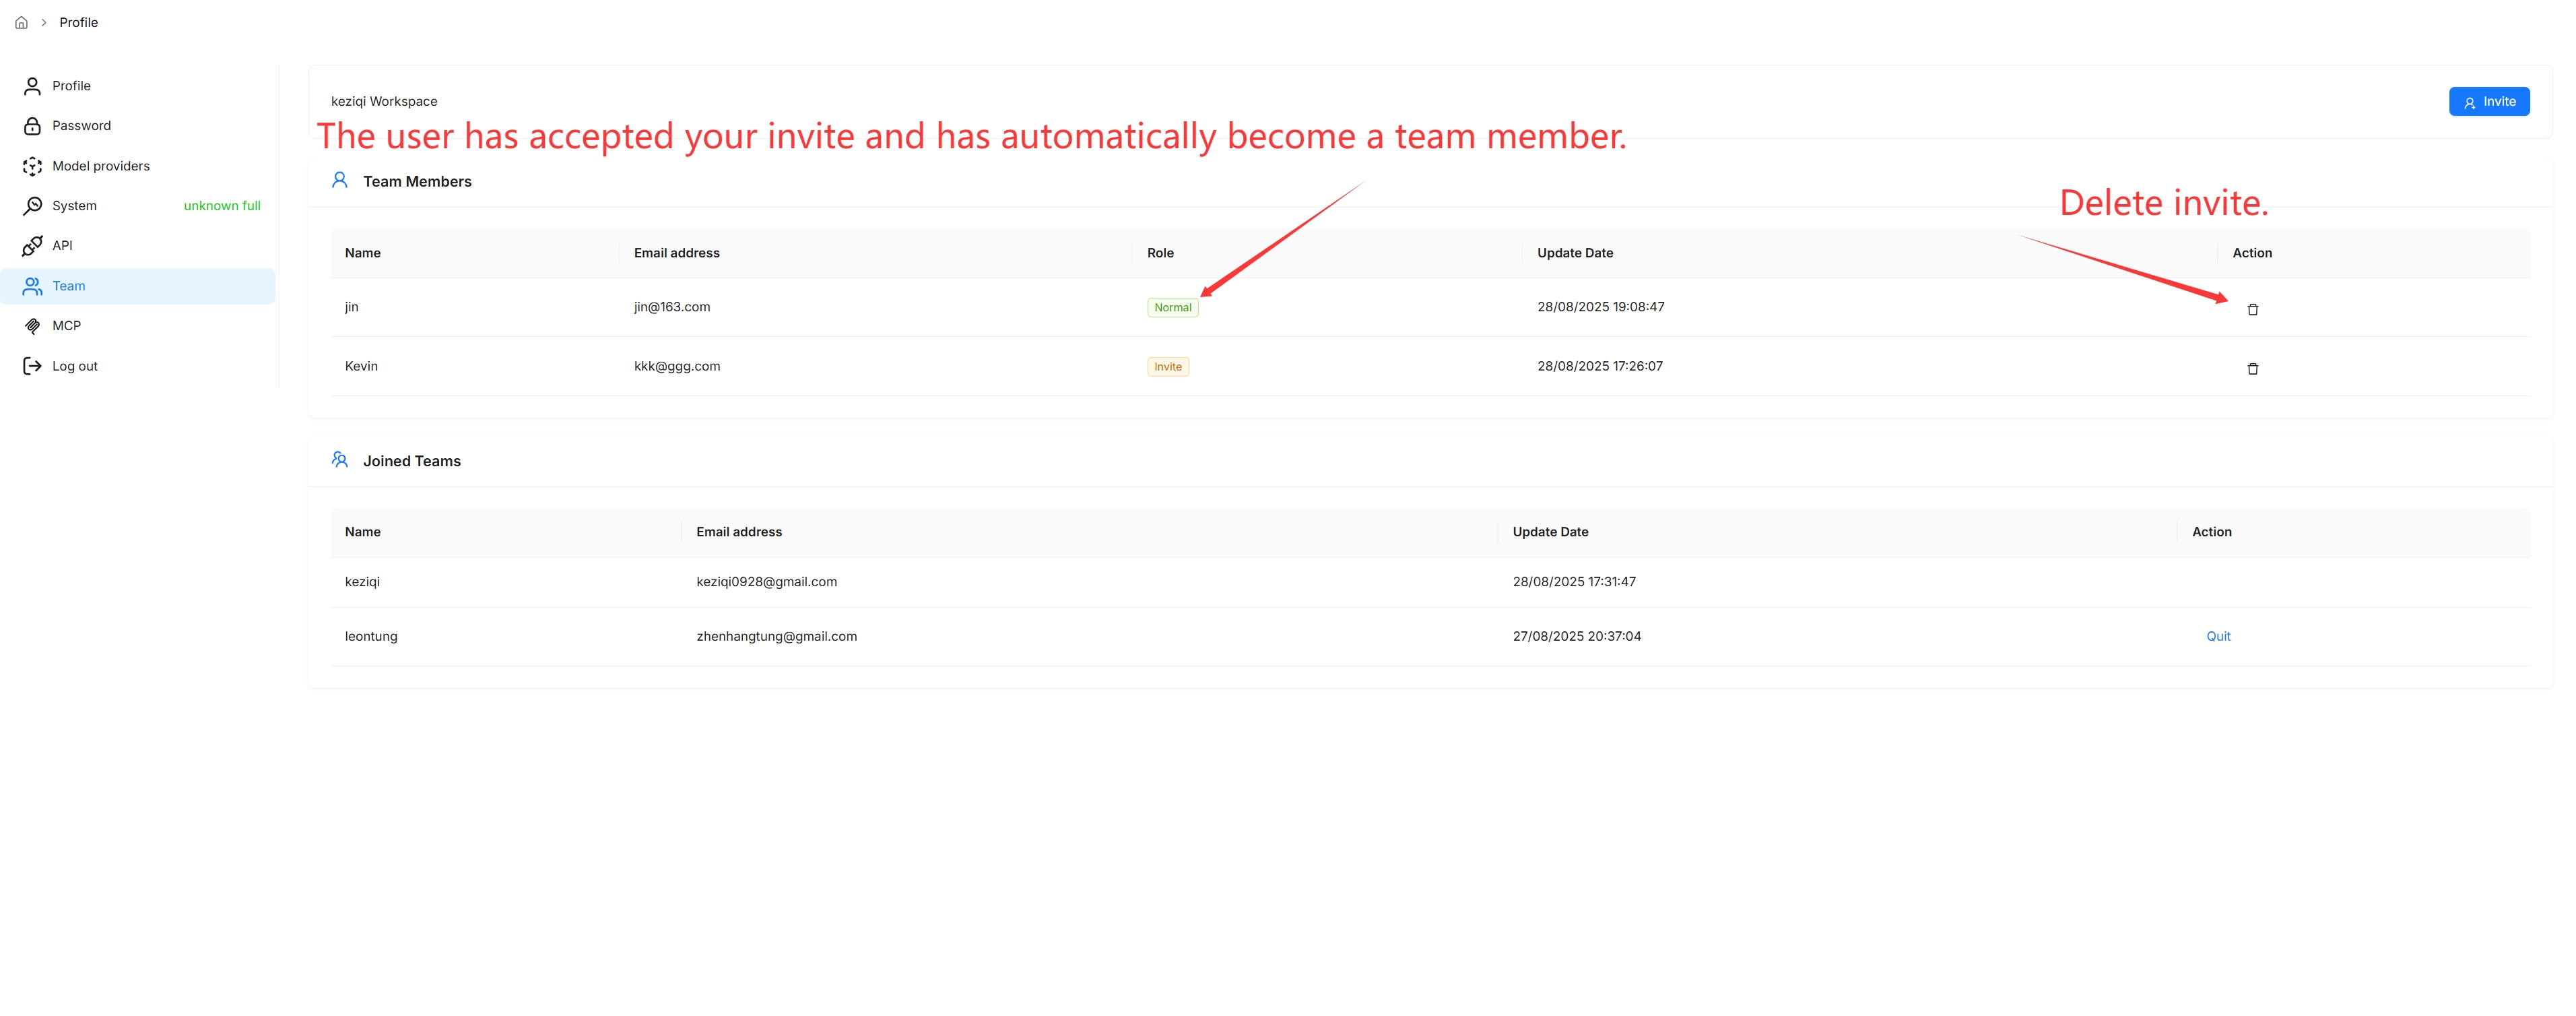Delete Kevin's invite with trash icon
The width and height of the screenshot is (2576, 1016).
point(2252,369)
